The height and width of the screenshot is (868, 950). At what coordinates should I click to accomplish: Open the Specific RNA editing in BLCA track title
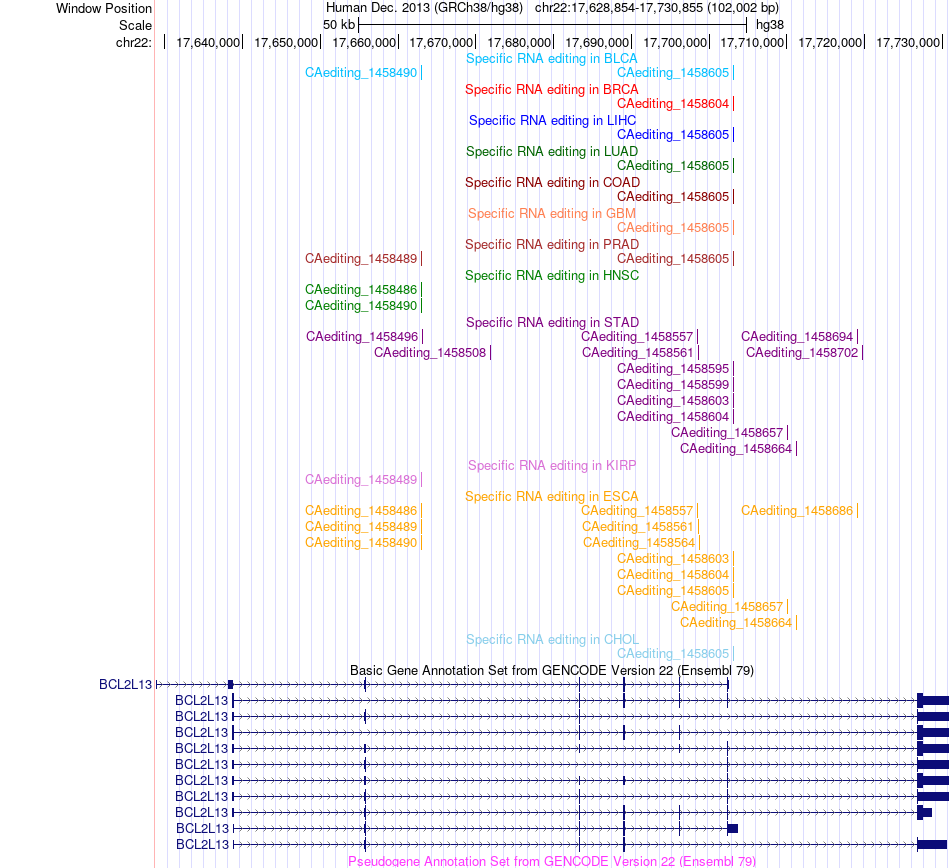click(x=551, y=59)
